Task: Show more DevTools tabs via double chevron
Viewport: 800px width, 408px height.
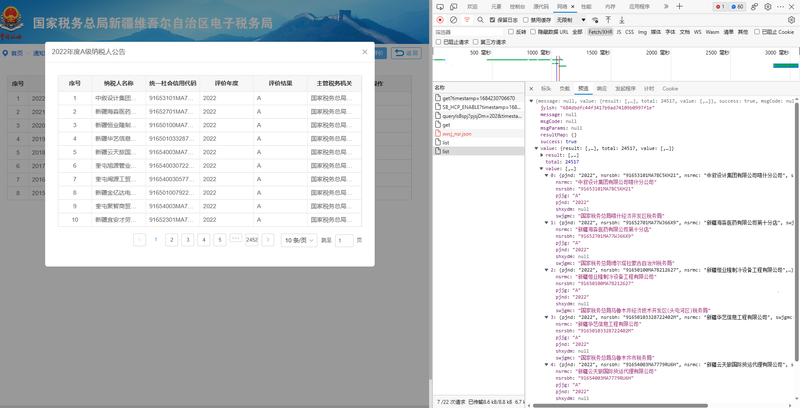Action: [666, 7]
